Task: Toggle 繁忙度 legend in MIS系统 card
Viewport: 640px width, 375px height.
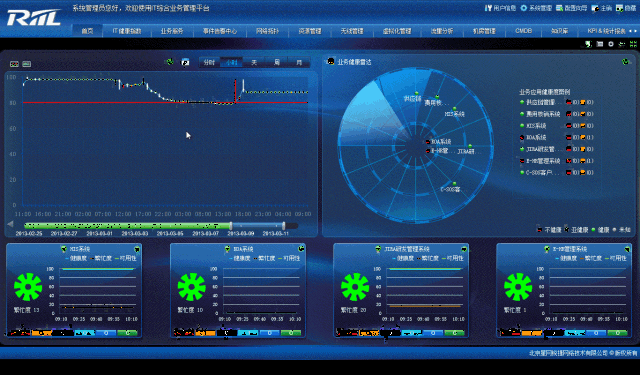Action: click(x=100, y=258)
